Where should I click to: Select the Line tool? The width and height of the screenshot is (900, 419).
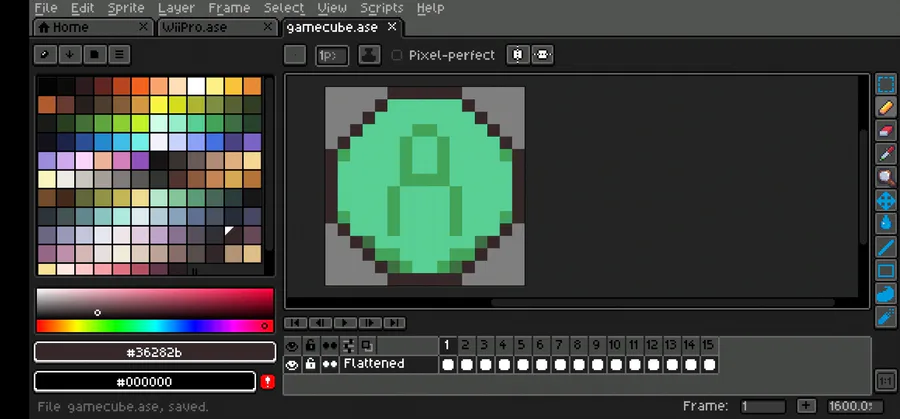click(886, 247)
